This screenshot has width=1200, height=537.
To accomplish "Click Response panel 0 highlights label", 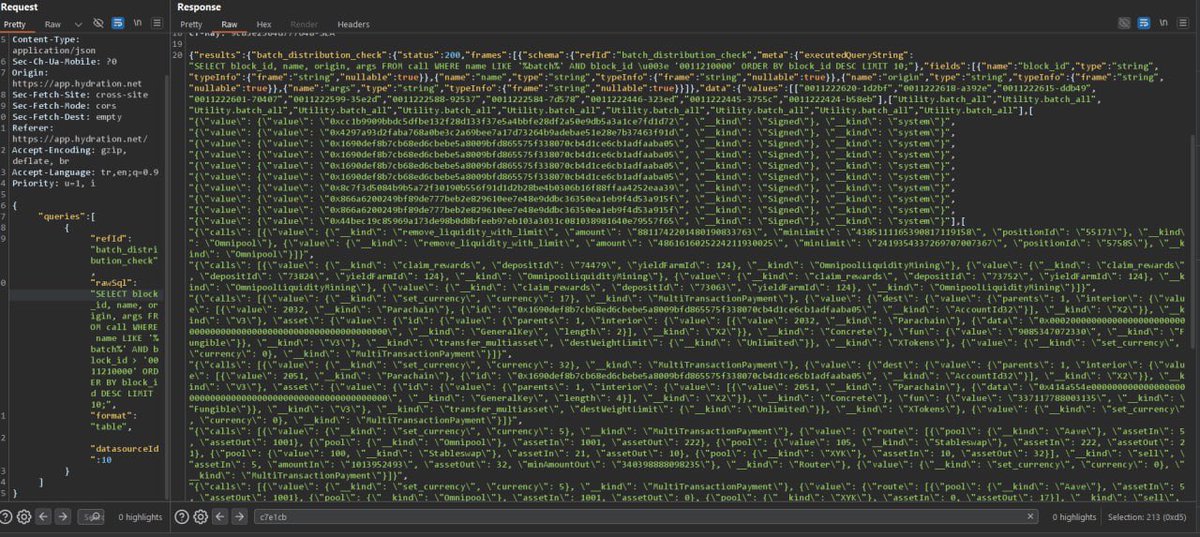I will pos(1075,517).
